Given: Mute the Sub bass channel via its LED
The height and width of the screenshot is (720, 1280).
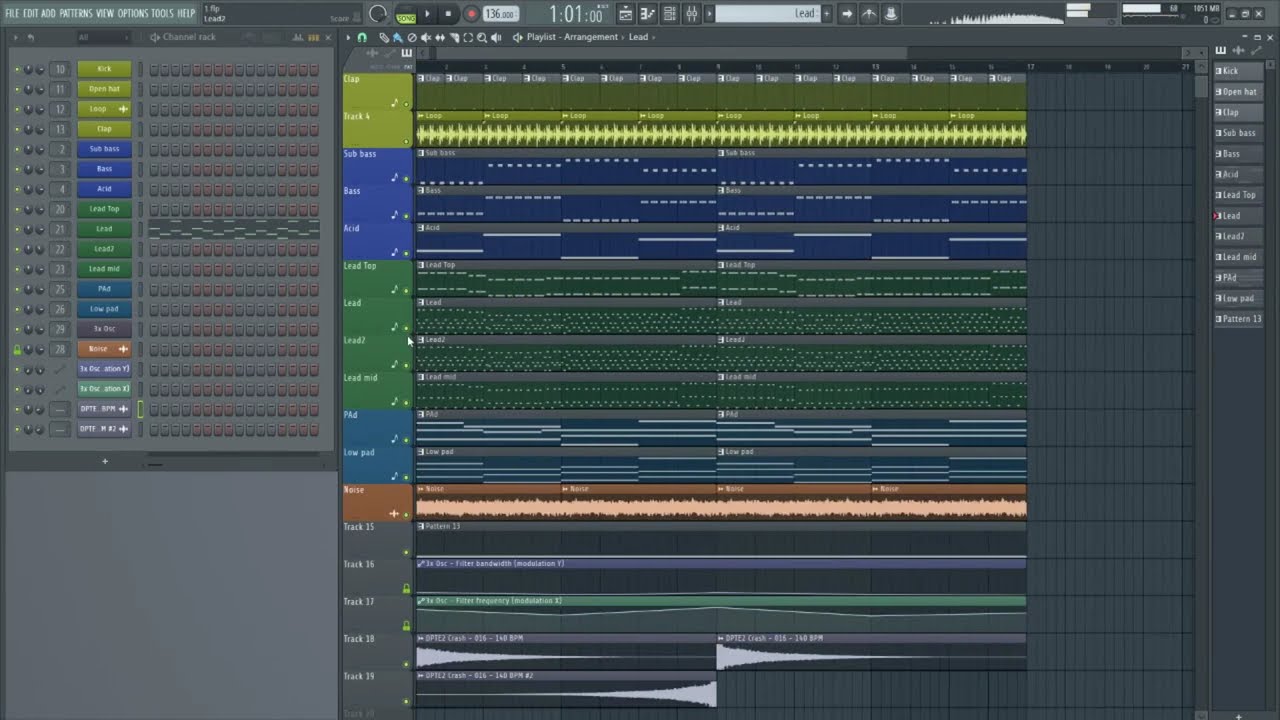Looking at the screenshot, I should [x=17, y=149].
